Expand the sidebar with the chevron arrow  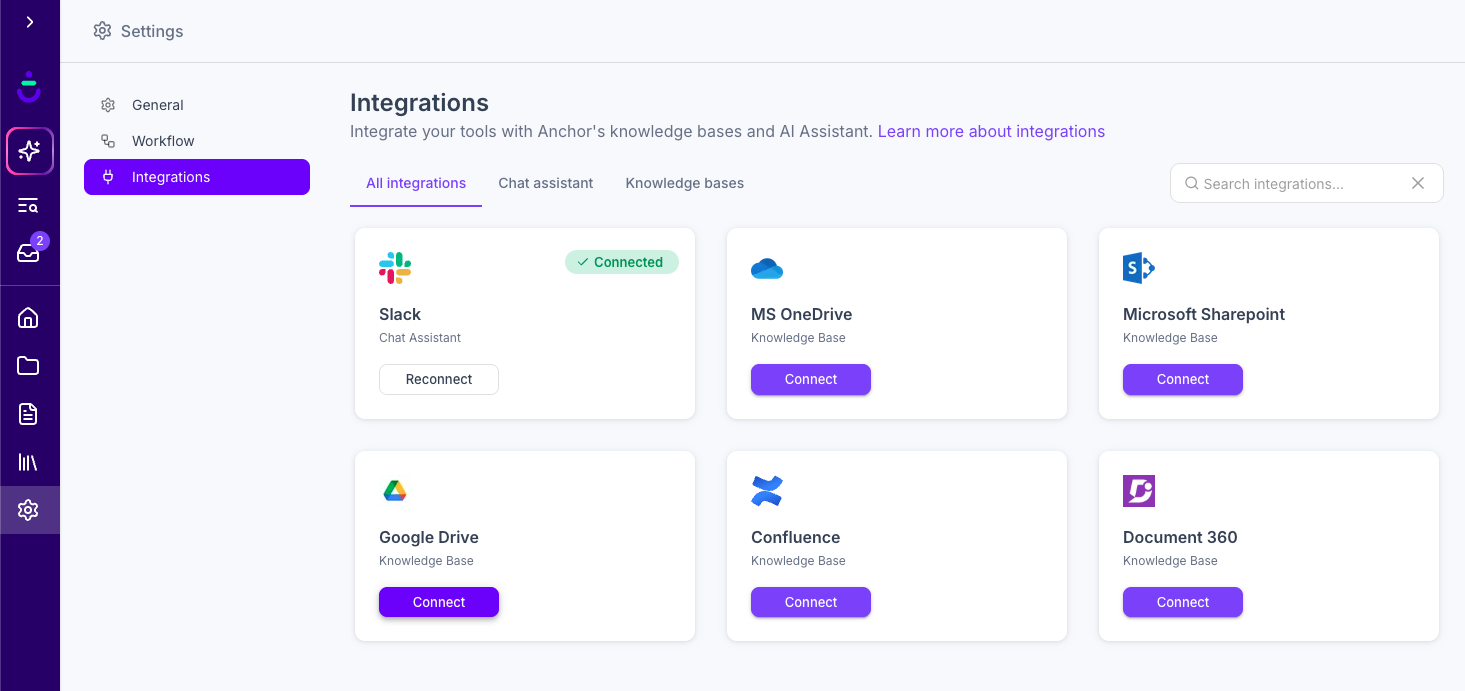pyautogui.click(x=30, y=22)
